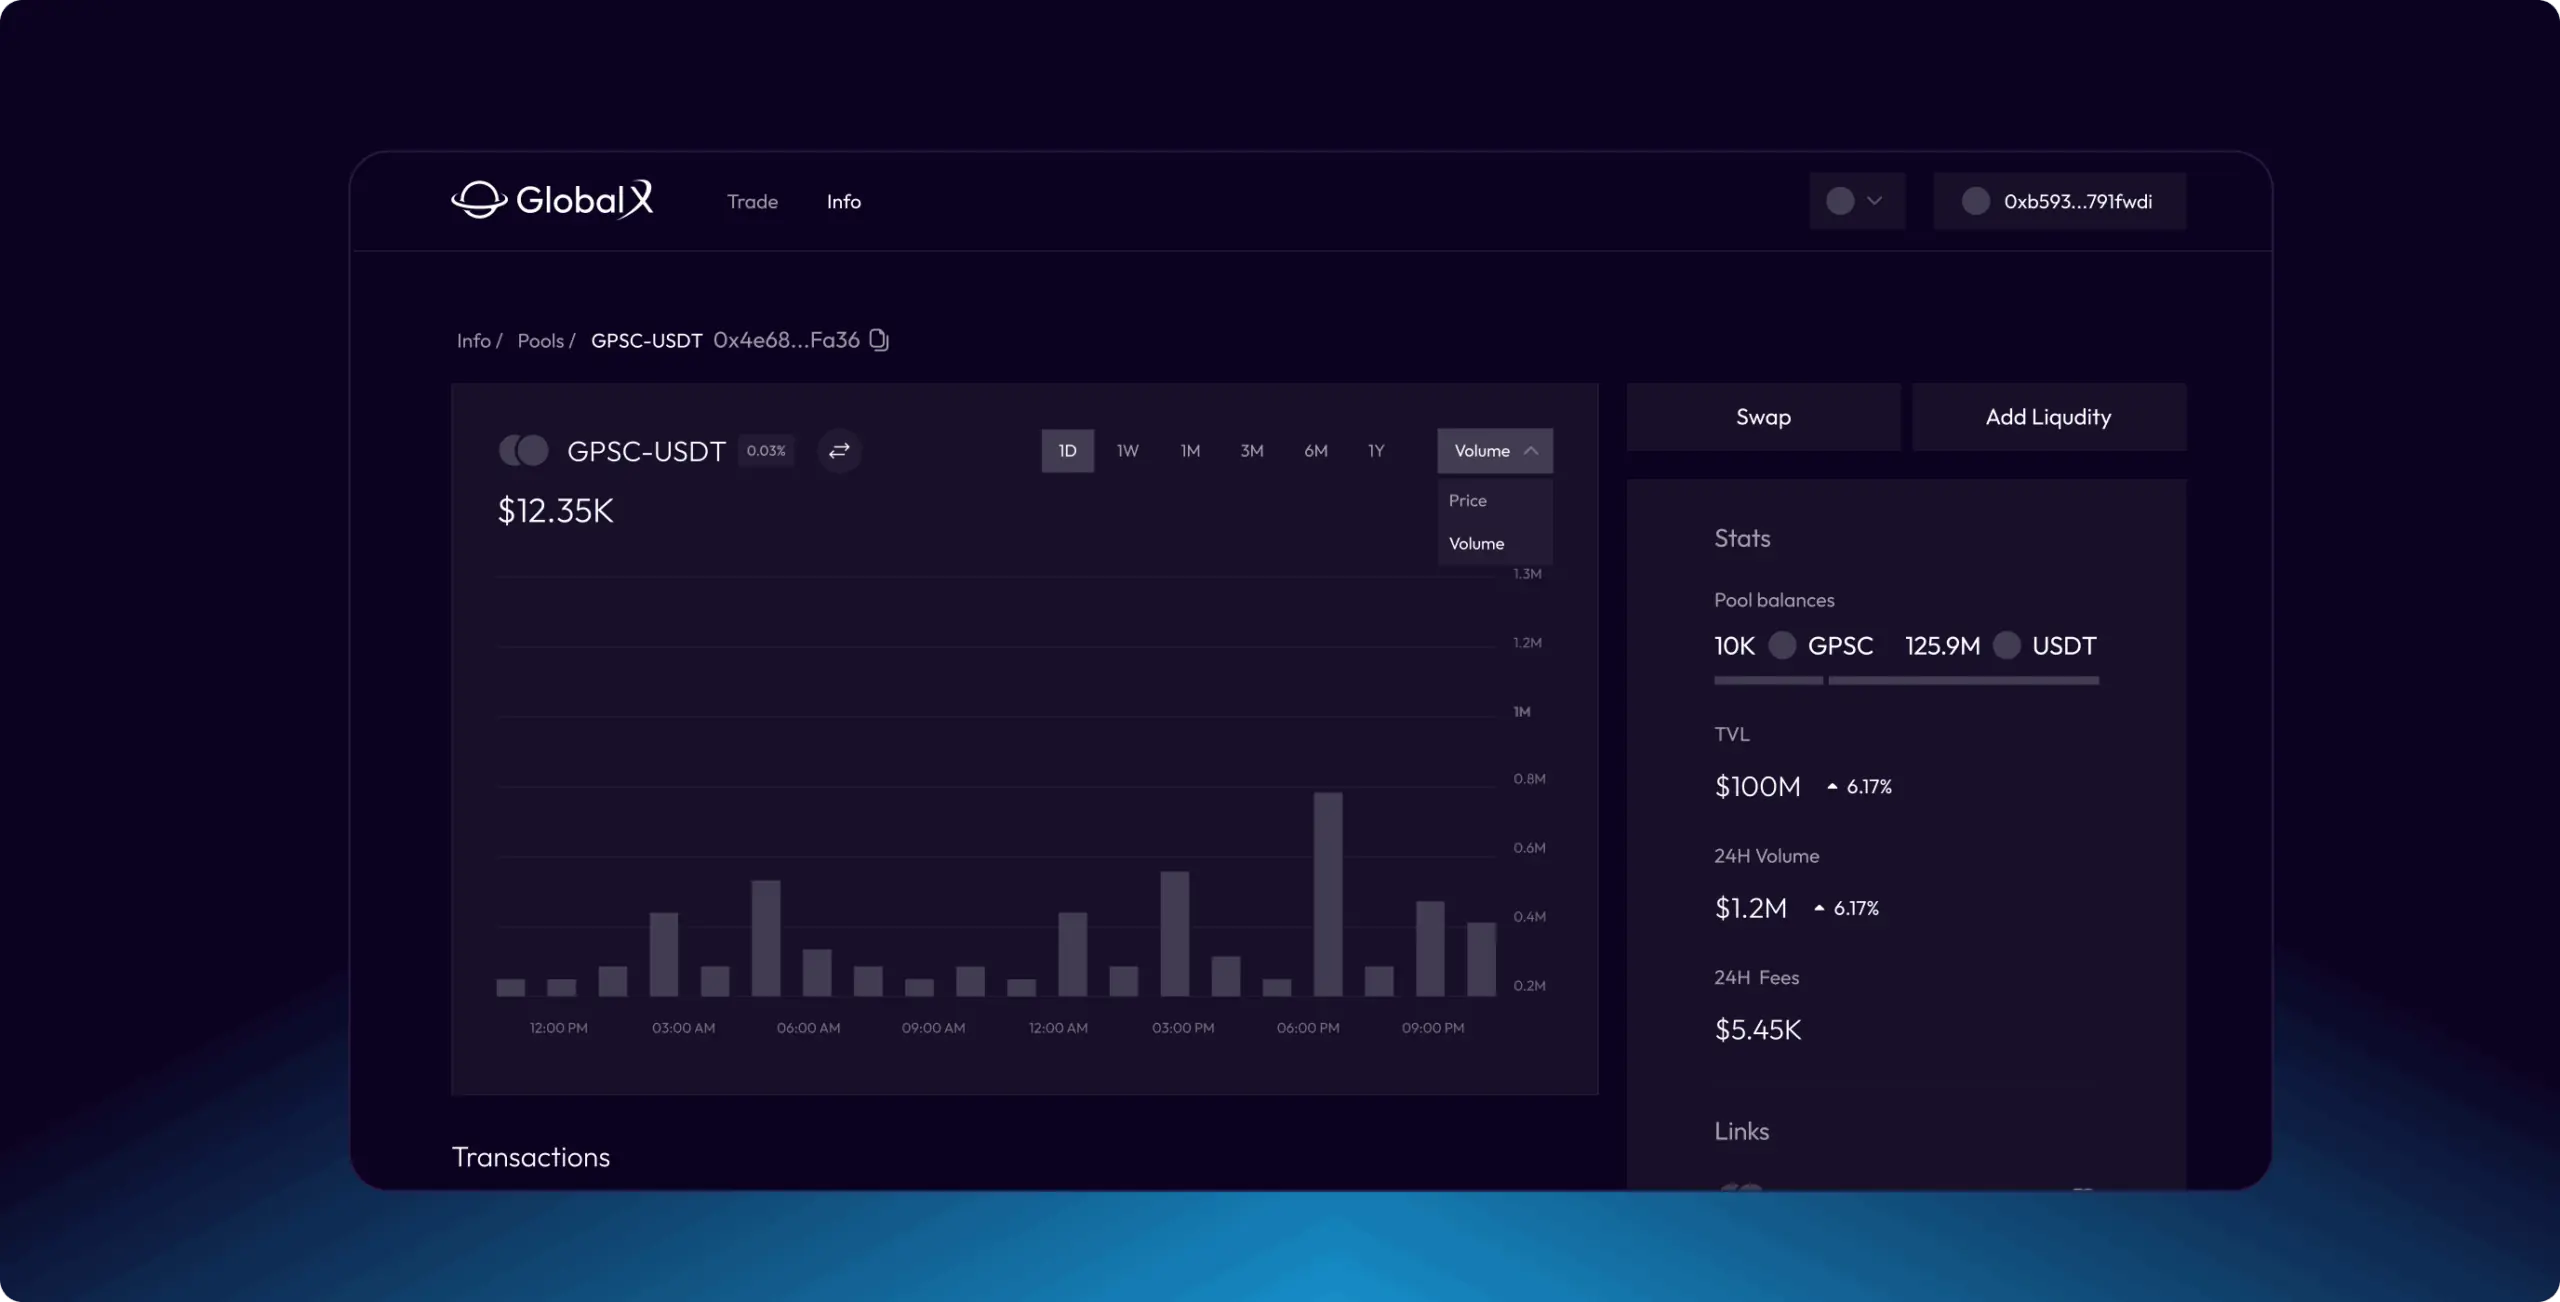Click the GPSC-USDT token pair icon
Viewport: 2560px width, 1302px height.
point(524,450)
